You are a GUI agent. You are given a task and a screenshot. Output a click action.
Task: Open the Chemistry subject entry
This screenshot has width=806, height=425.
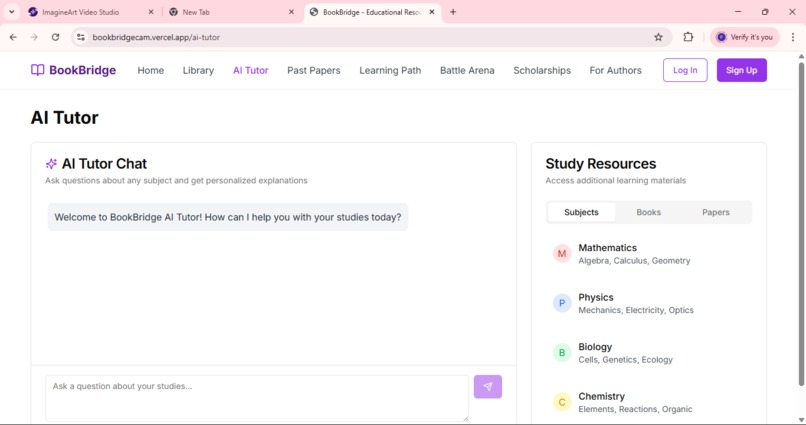point(649,402)
